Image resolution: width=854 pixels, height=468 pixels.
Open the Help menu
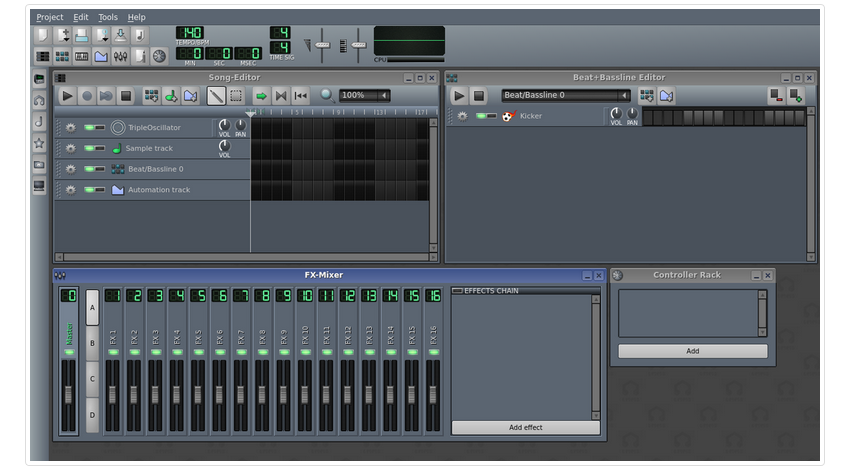click(136, 17)
